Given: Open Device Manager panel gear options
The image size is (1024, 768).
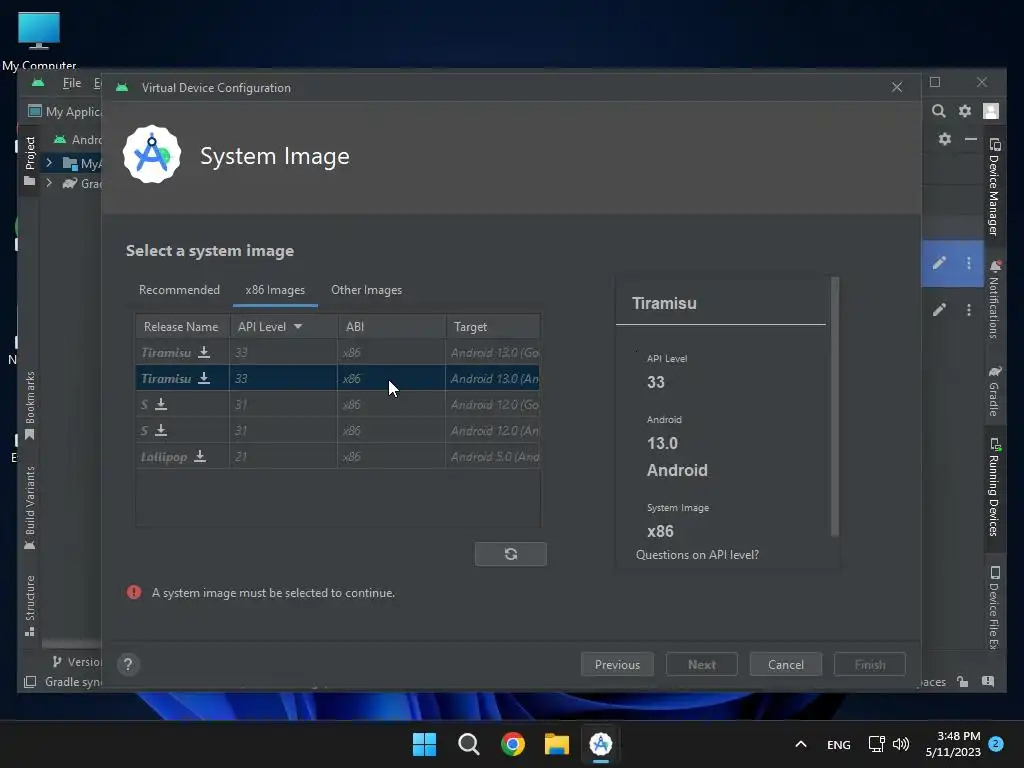Looking at the screenshot, I should pyautogui.click(x=944, y=138).
